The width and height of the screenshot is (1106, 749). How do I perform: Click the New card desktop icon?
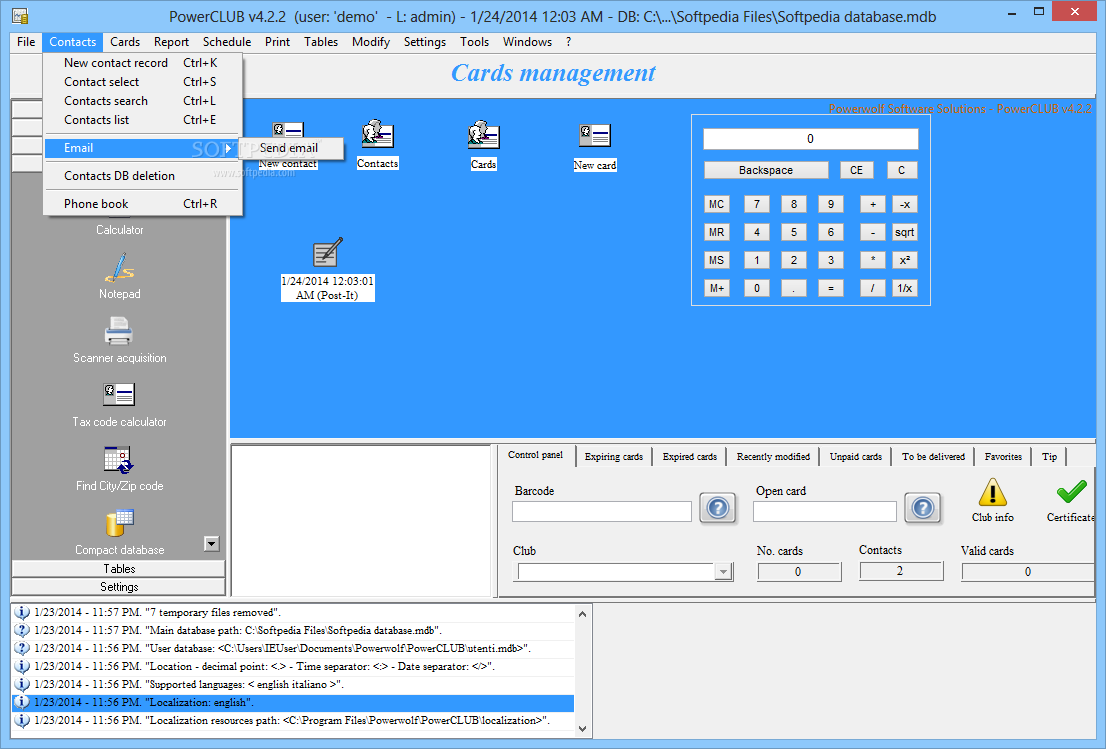[x=595, y=135]
